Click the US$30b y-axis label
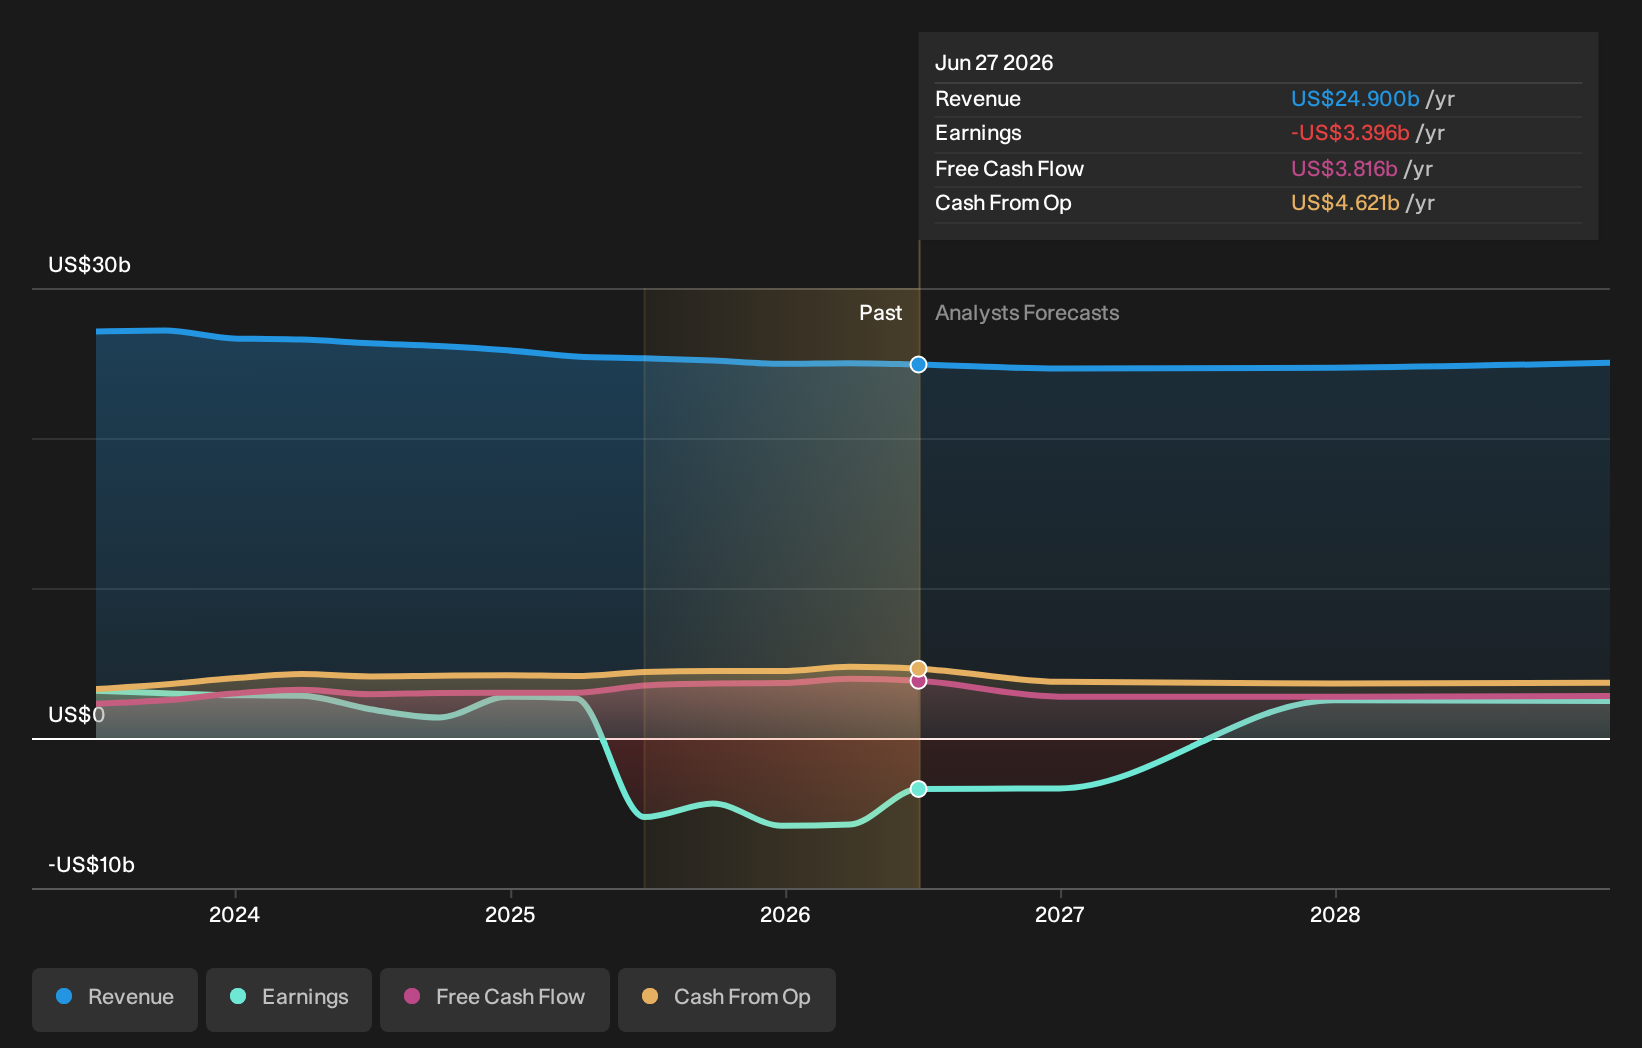 point(89,265)
